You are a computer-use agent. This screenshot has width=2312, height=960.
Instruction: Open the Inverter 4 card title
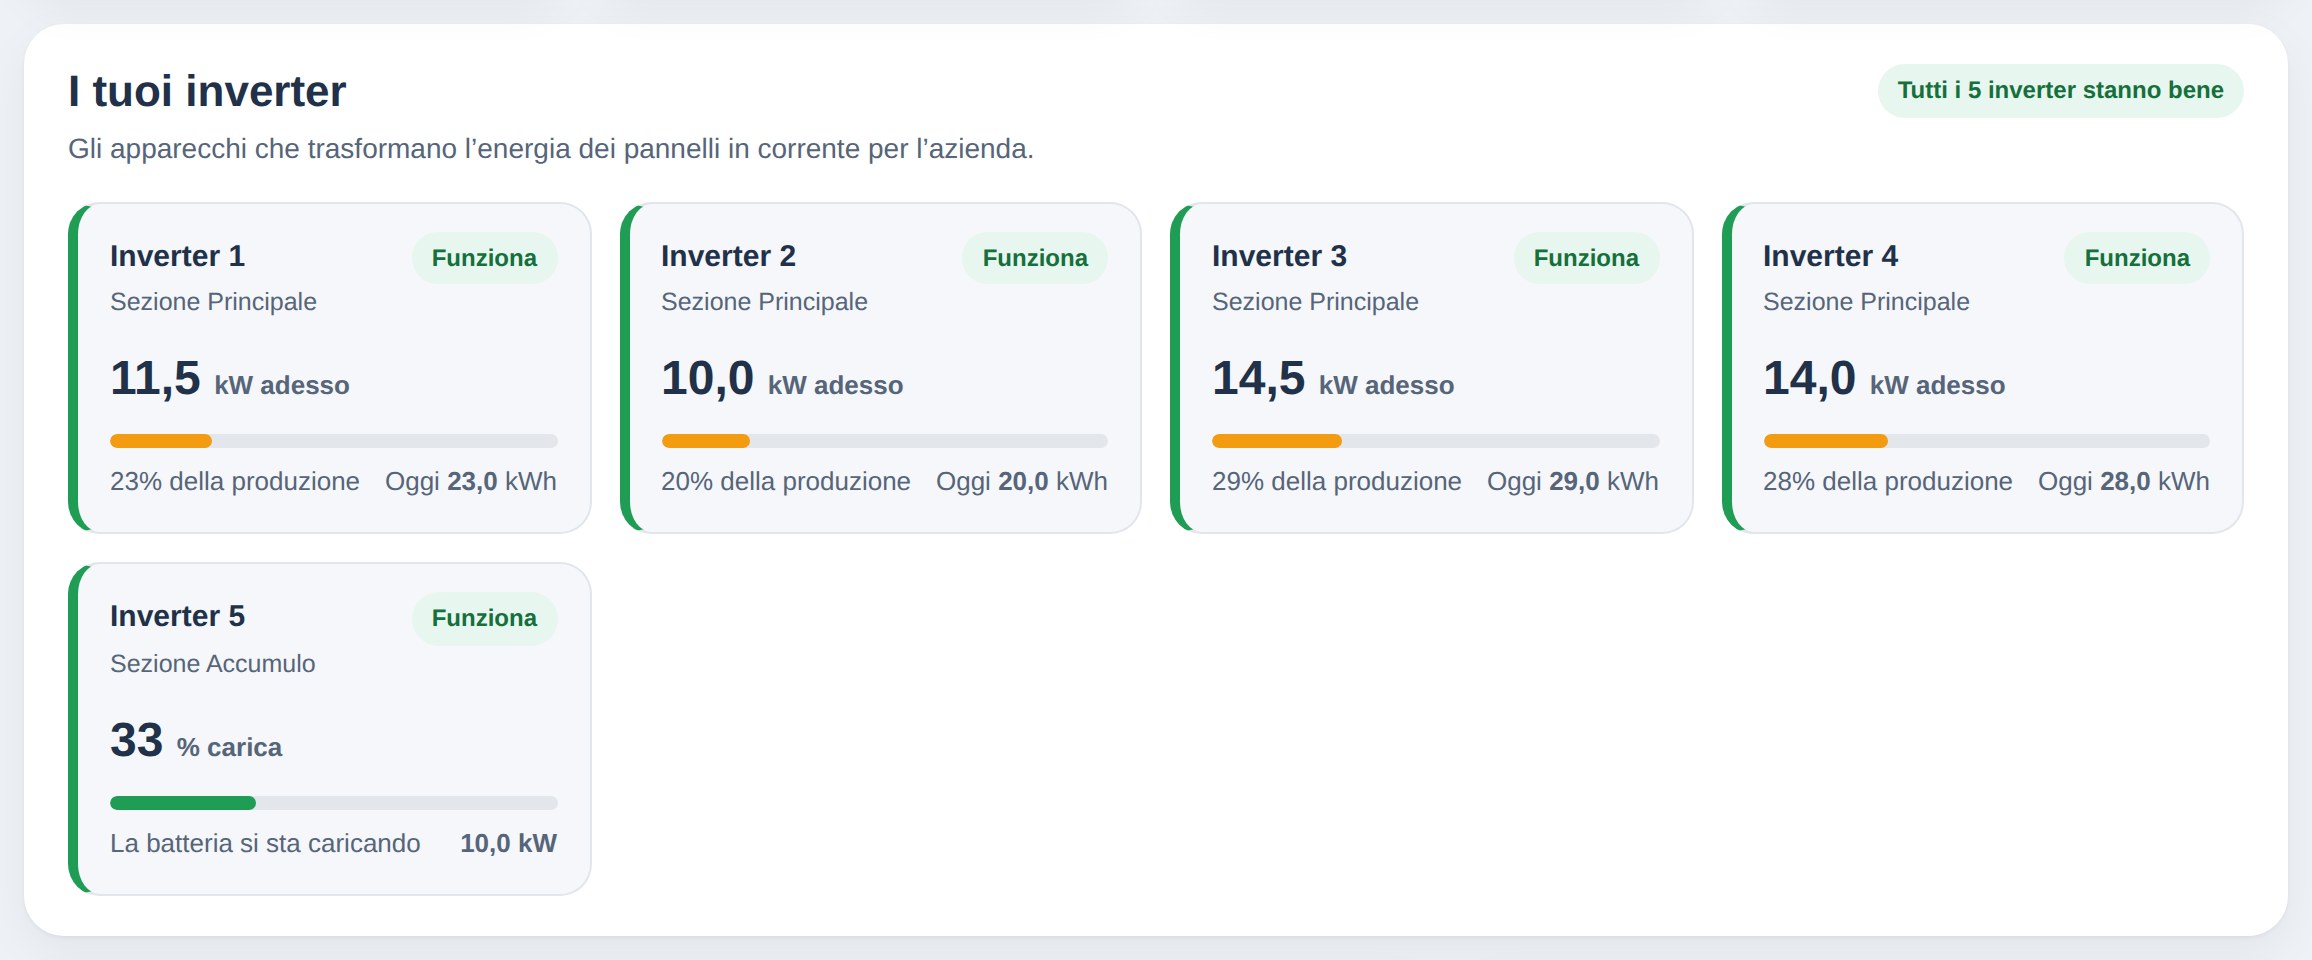point(1830,256)
